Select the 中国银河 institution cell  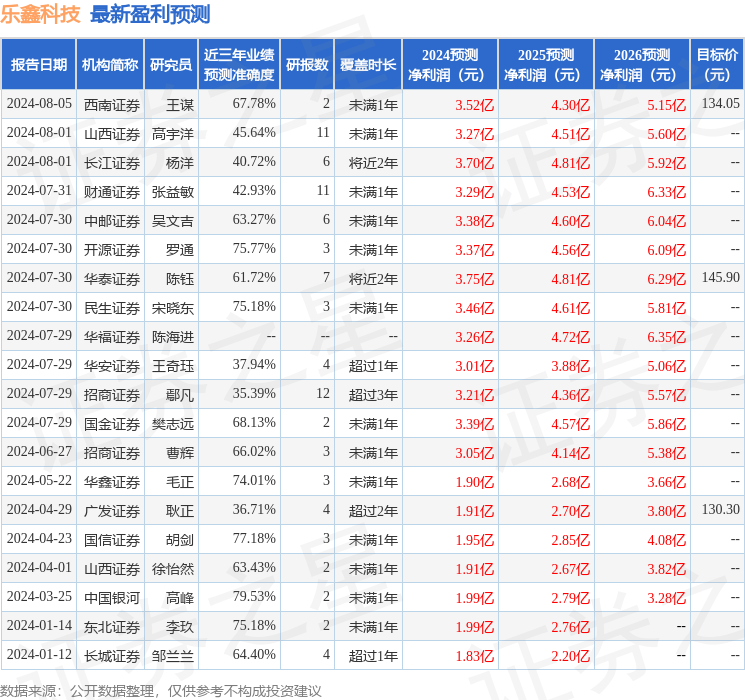pyautogui.click(x=112, y=598)
